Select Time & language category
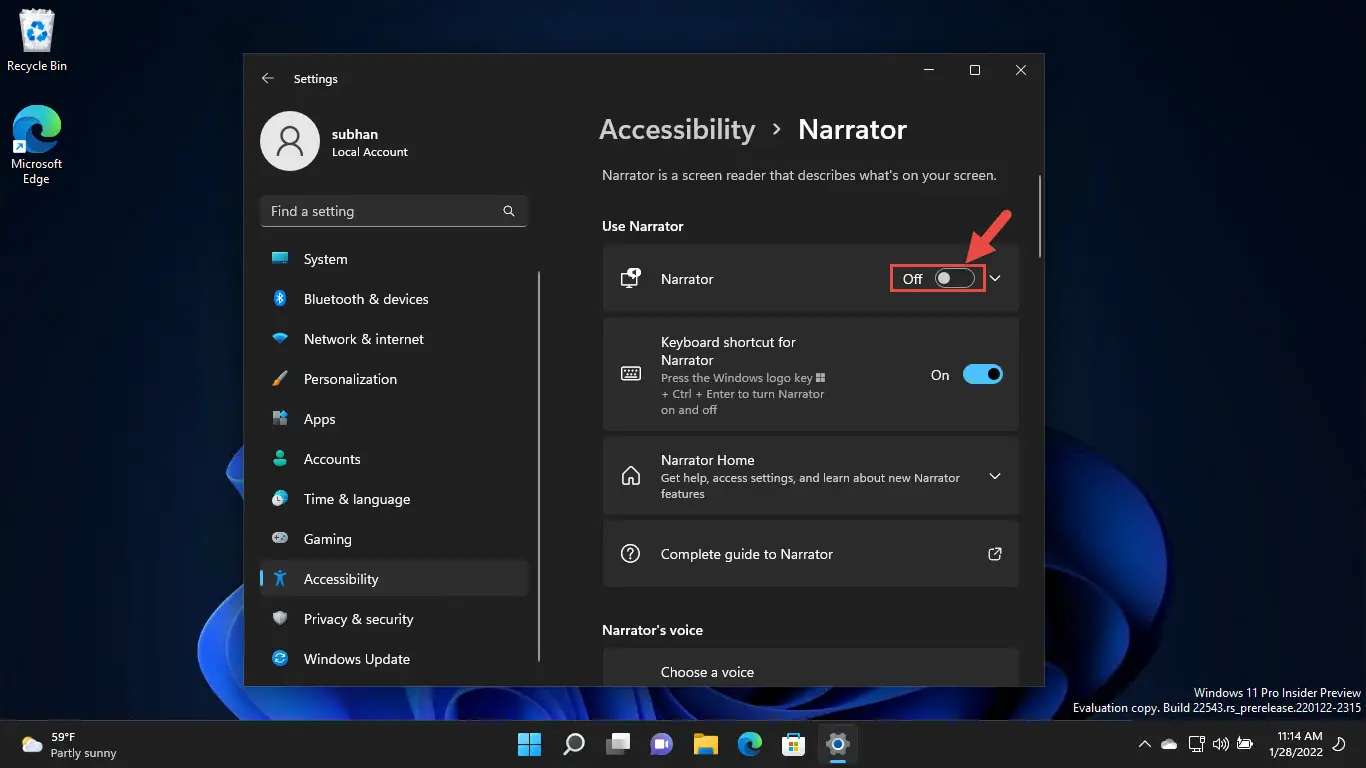The height and width of the screenshot is (768, 1366). tap(394, 499)
